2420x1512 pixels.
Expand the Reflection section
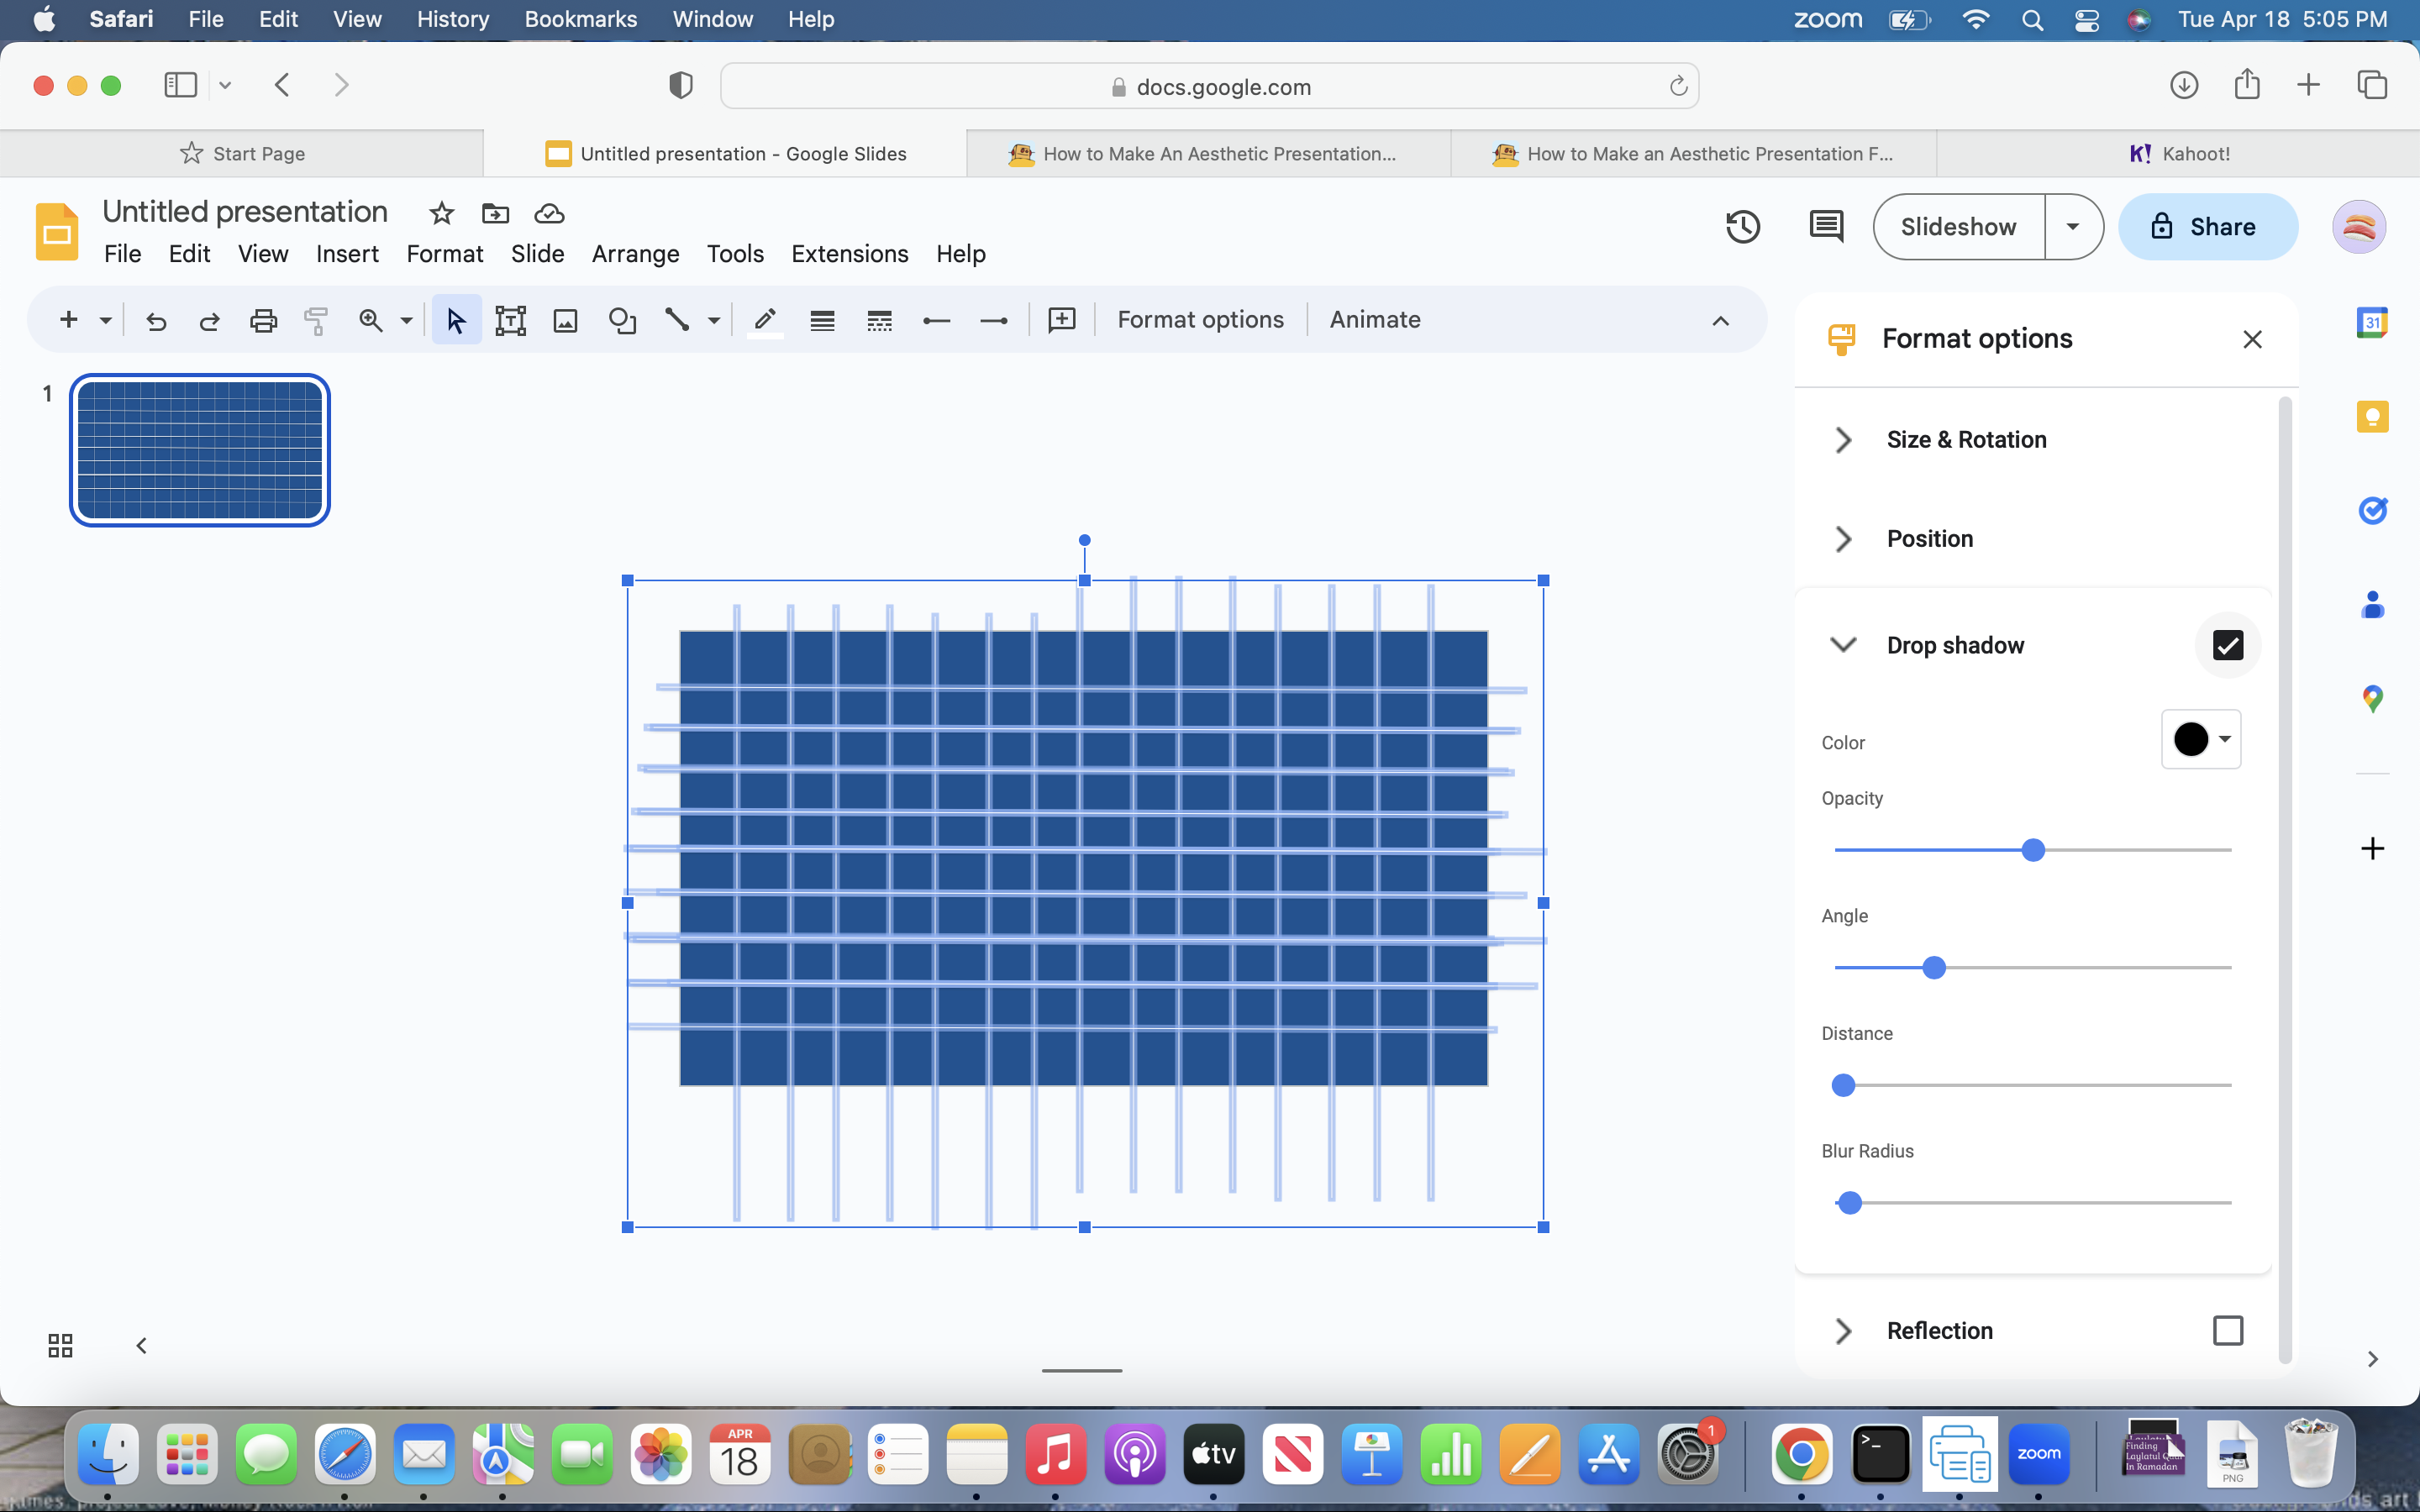click(x=1842, y=1329)
